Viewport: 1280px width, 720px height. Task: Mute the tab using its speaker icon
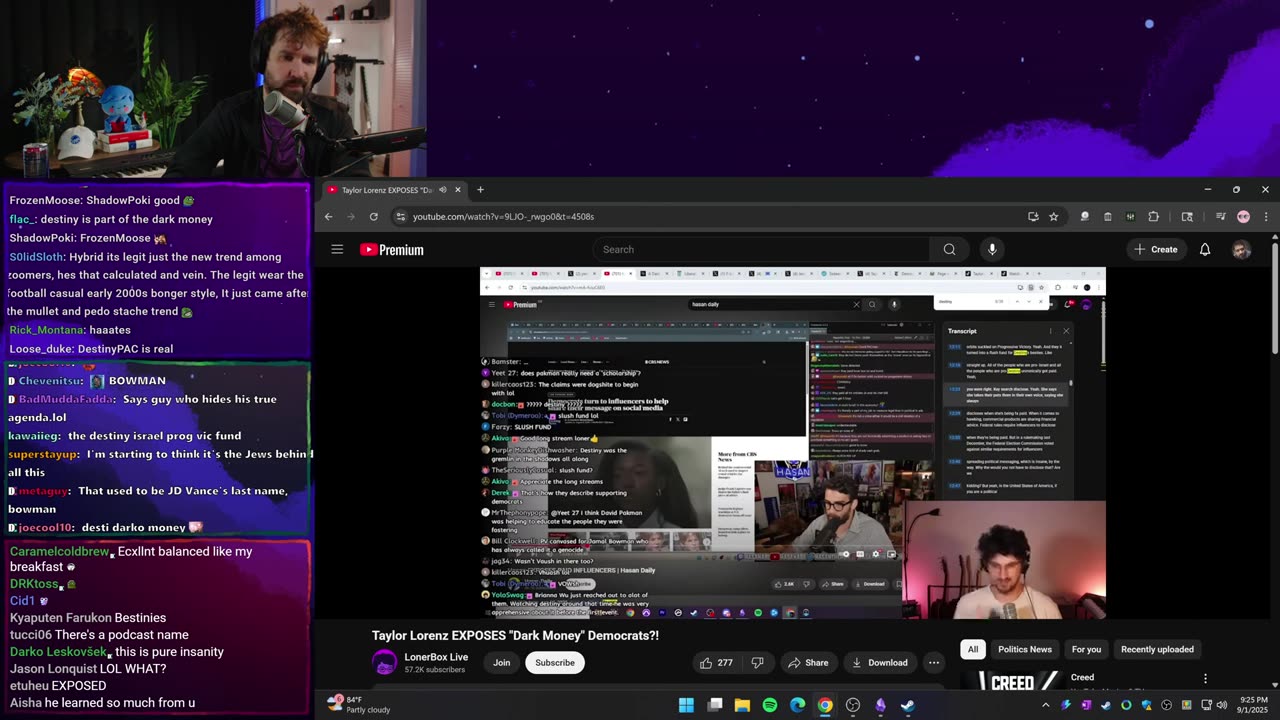[x=442, y=190]
